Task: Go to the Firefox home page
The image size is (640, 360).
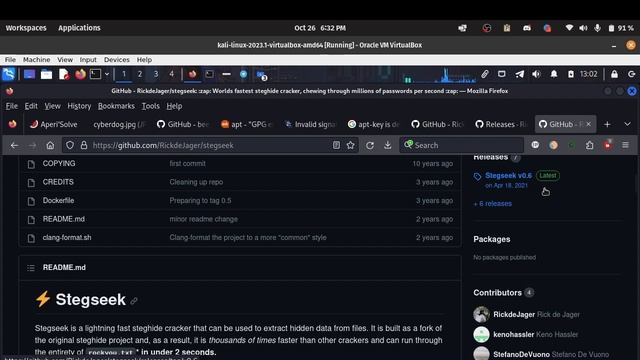Action: point(50,145)
